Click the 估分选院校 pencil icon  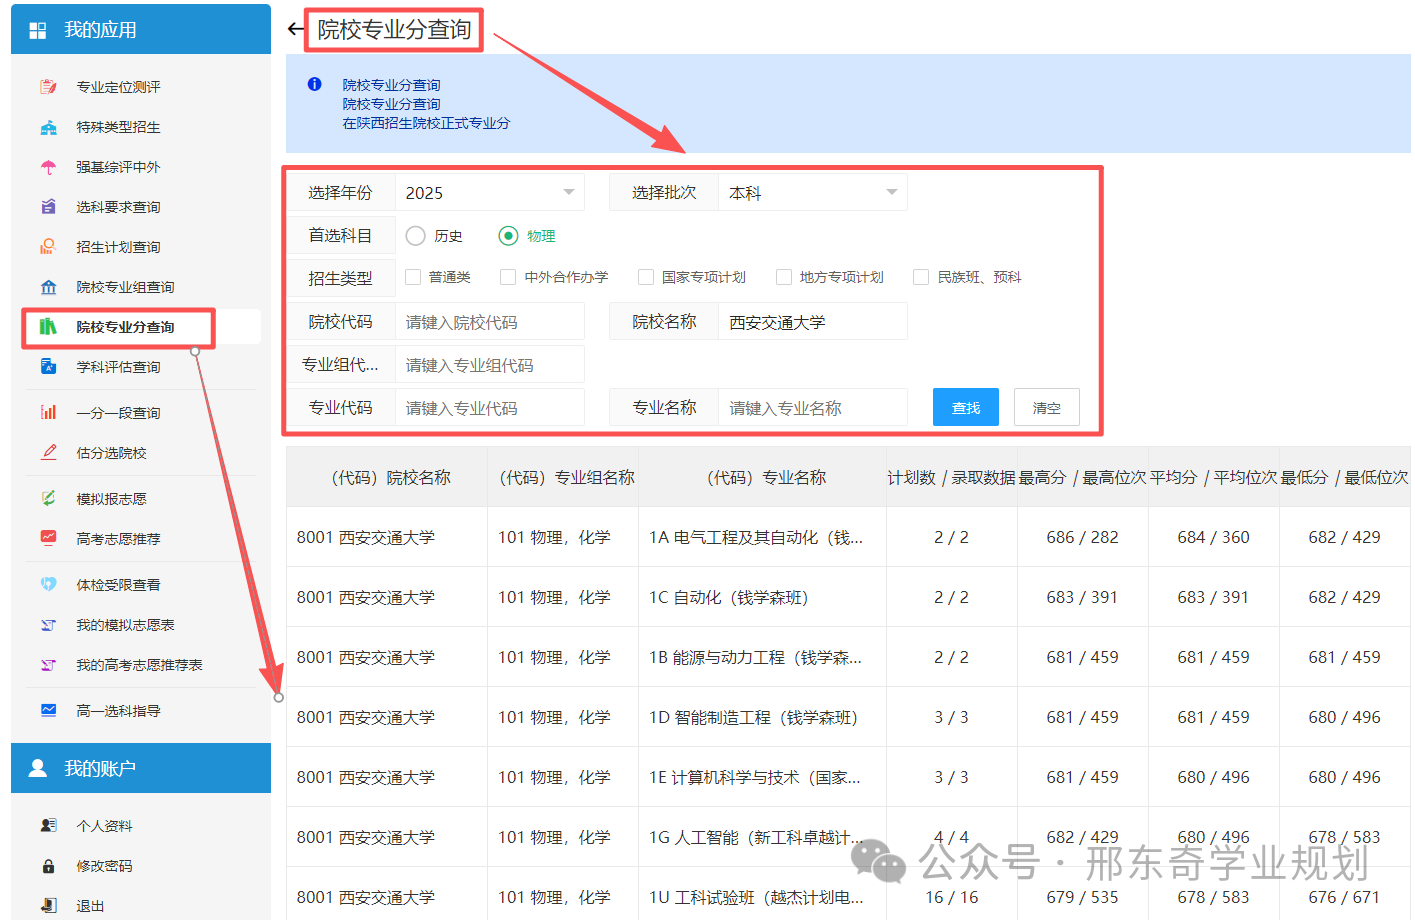coord(48,452)
